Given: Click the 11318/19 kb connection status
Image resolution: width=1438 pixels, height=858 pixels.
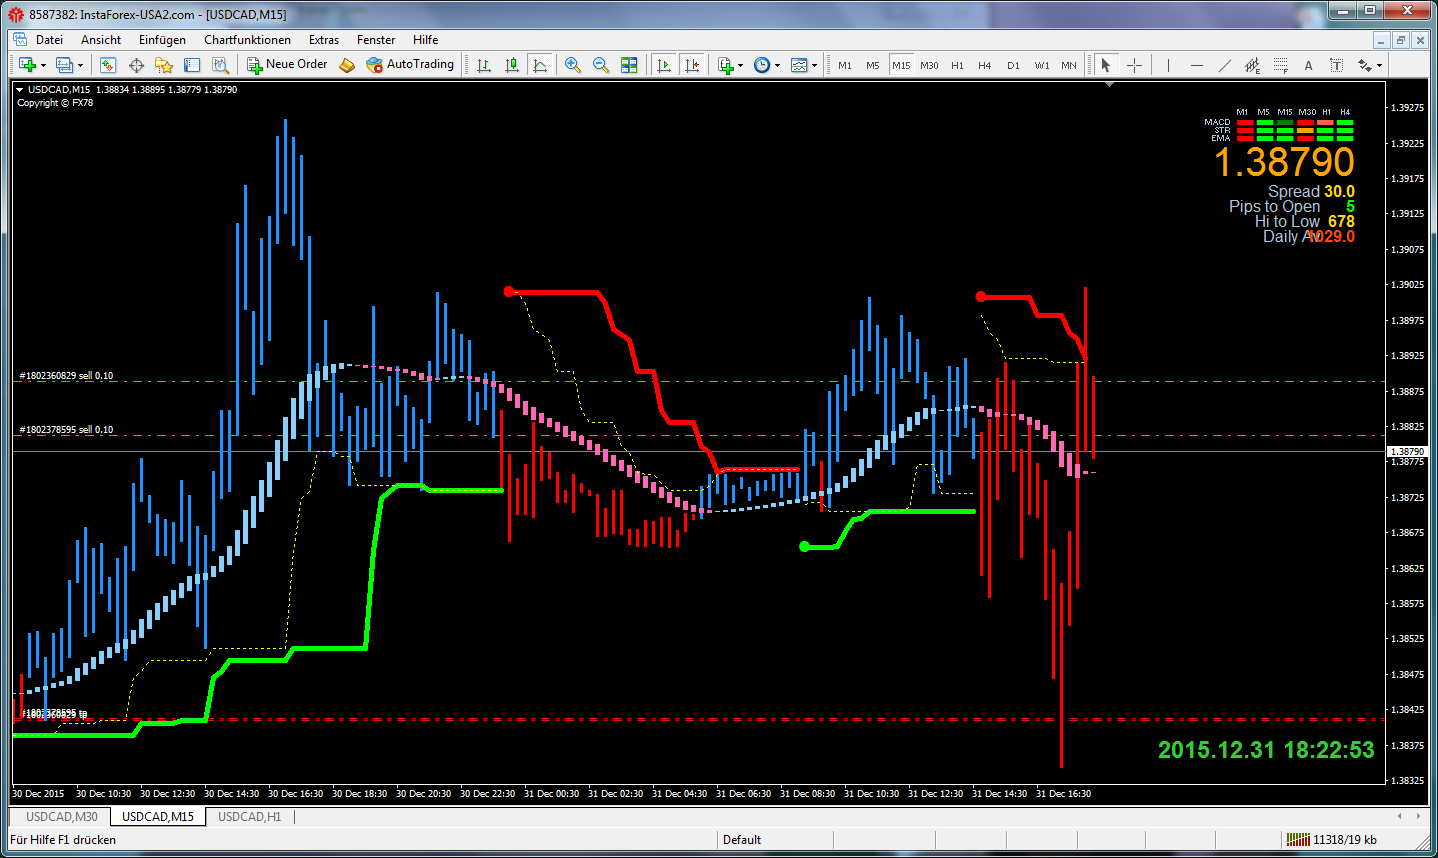Looking at the screenshot, I should (x=1332, y=840).
